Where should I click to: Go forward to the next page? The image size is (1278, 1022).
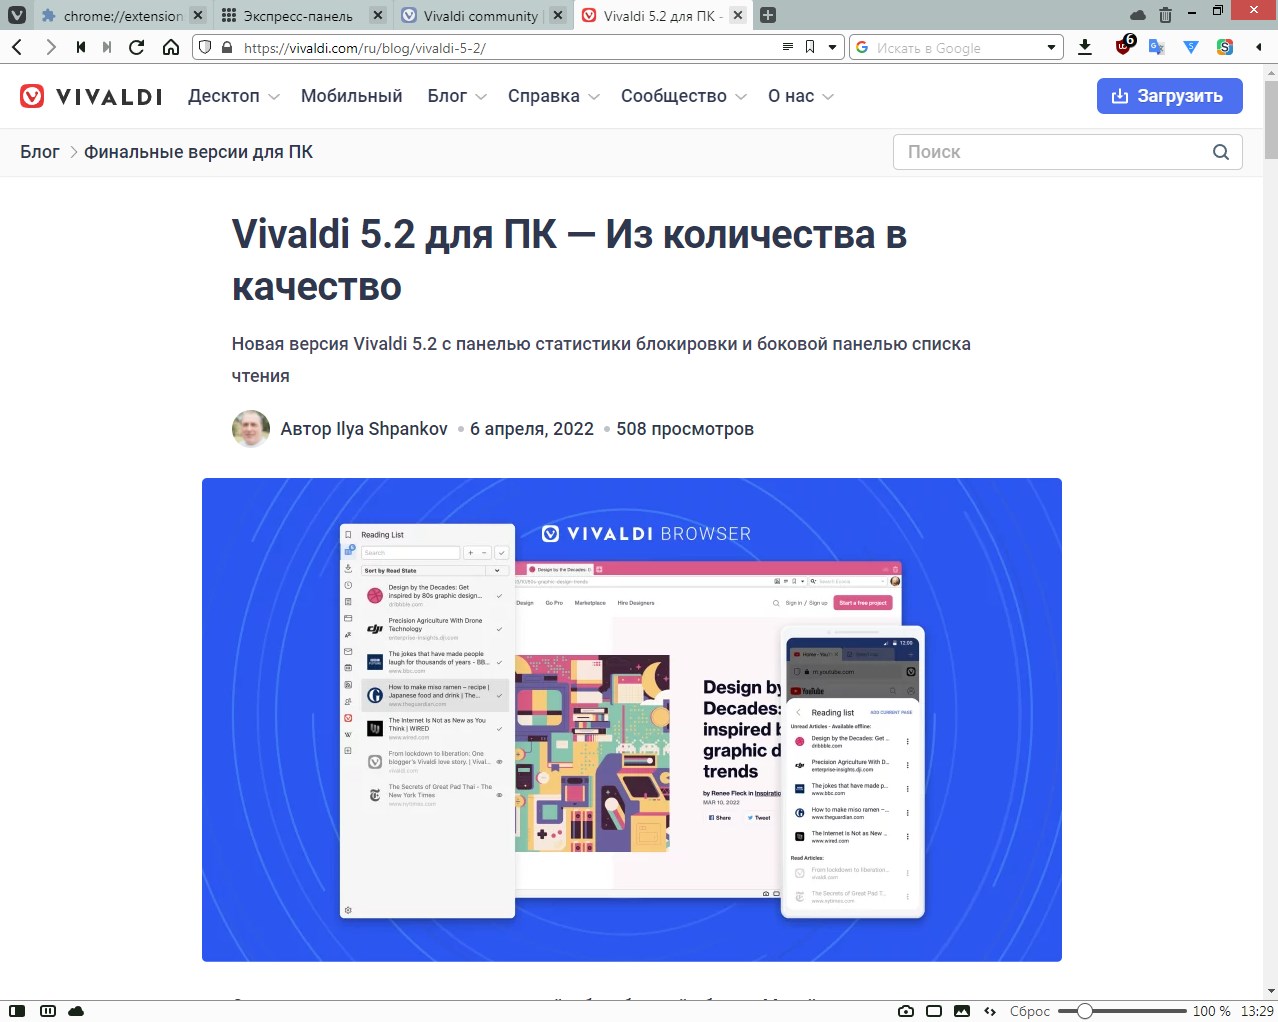[50, 47]
